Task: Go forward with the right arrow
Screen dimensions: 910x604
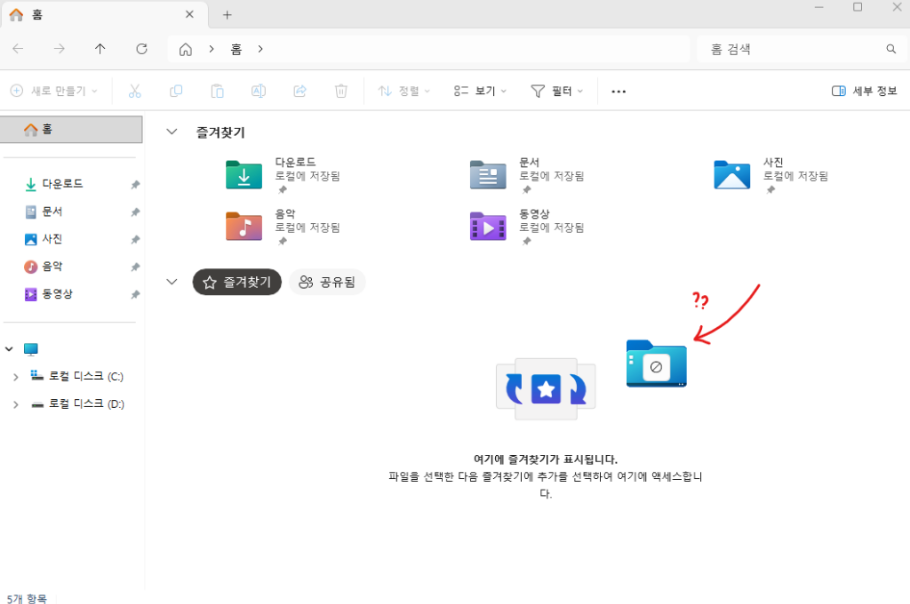Action: (x=59, y=49)
